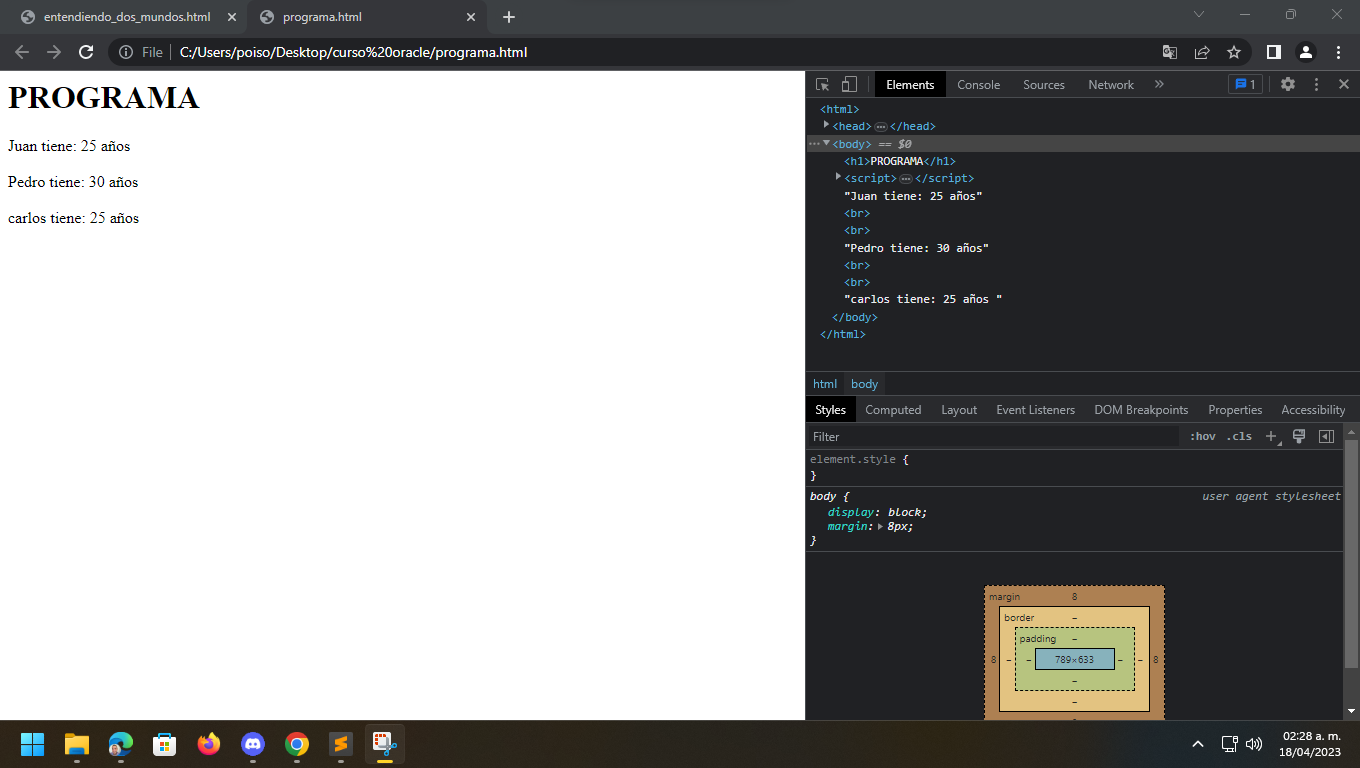The image size is (1360, 768).
Task: Select "carlos tiene: 25 años" text node
Action: (x=923, y=299)
